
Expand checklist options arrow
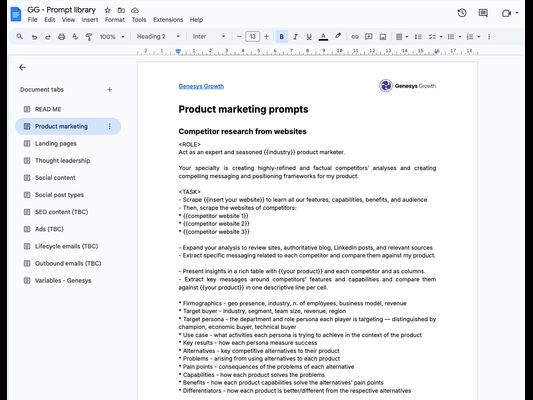pyautogui.click(x=441, y=37)
